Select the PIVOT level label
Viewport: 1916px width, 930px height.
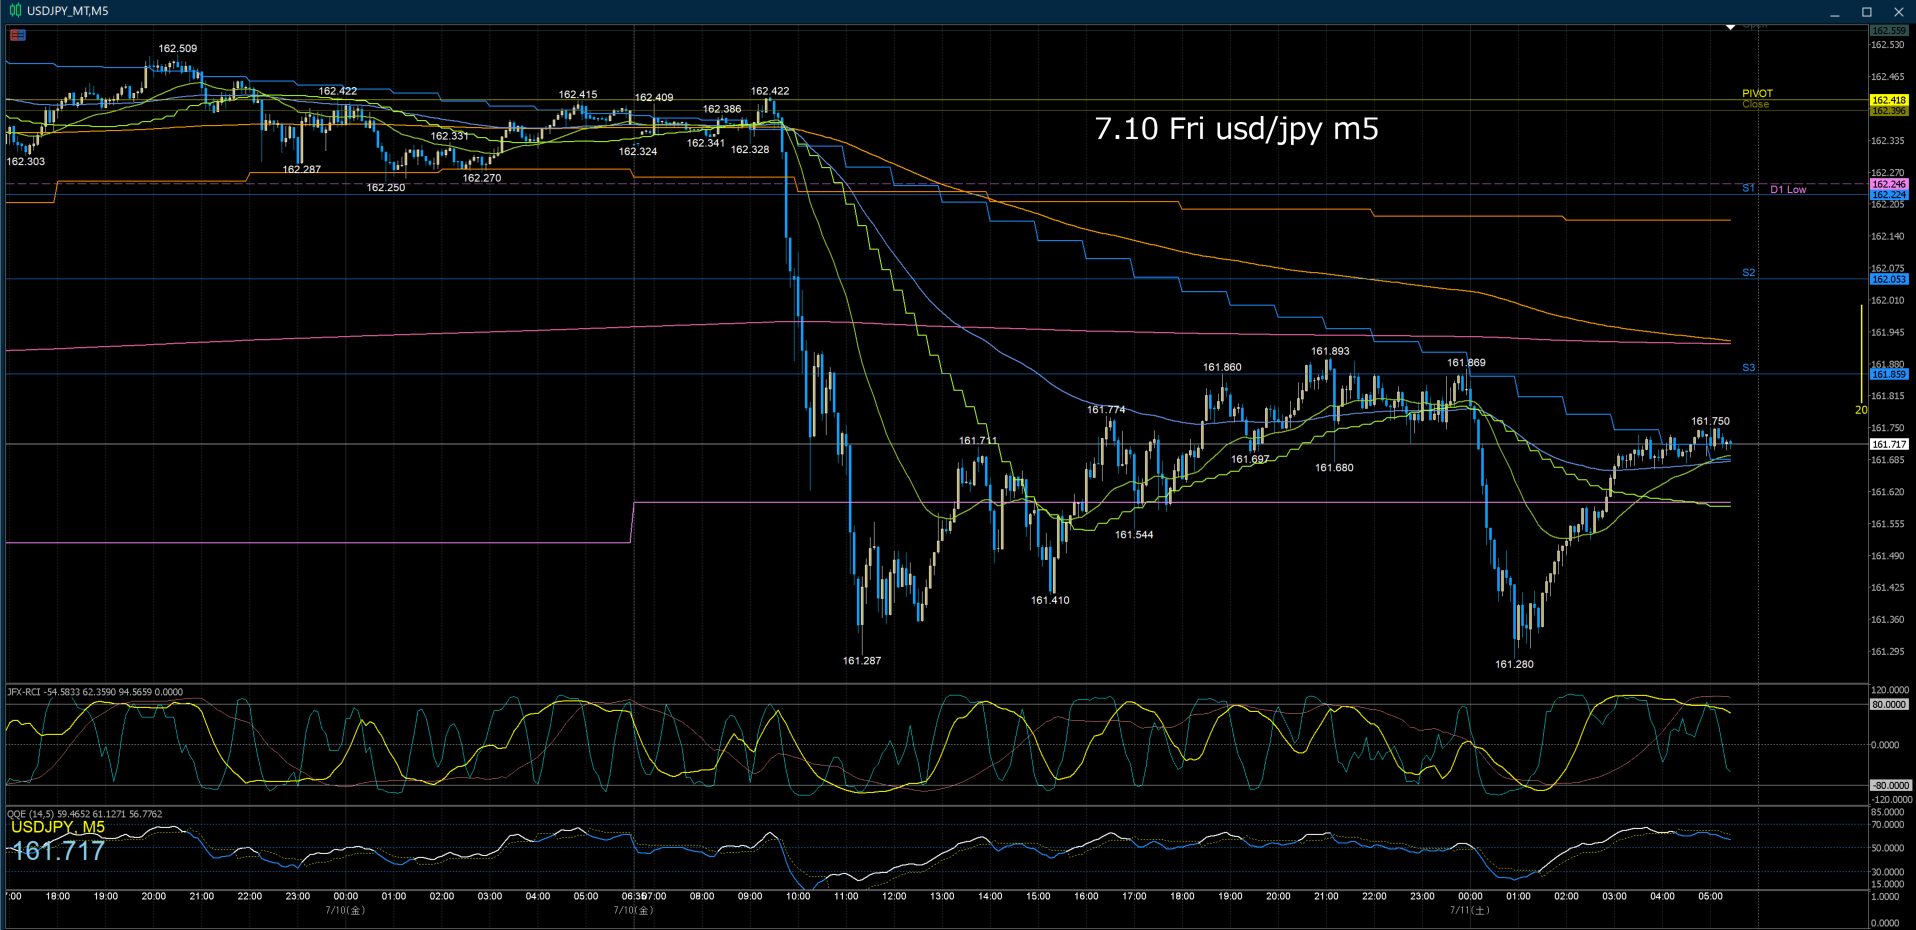pos(1757,93)
